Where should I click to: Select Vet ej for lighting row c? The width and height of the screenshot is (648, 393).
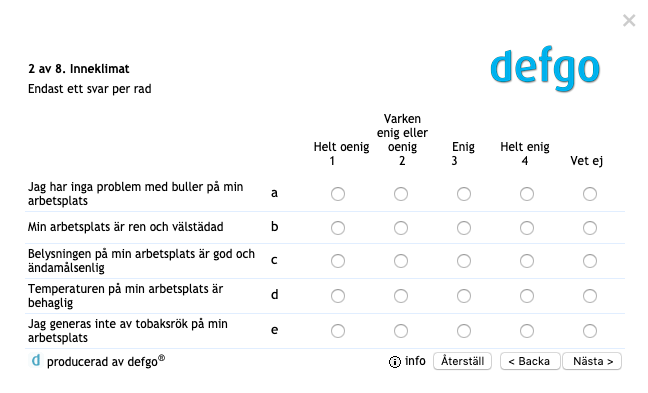pos(590,261)
